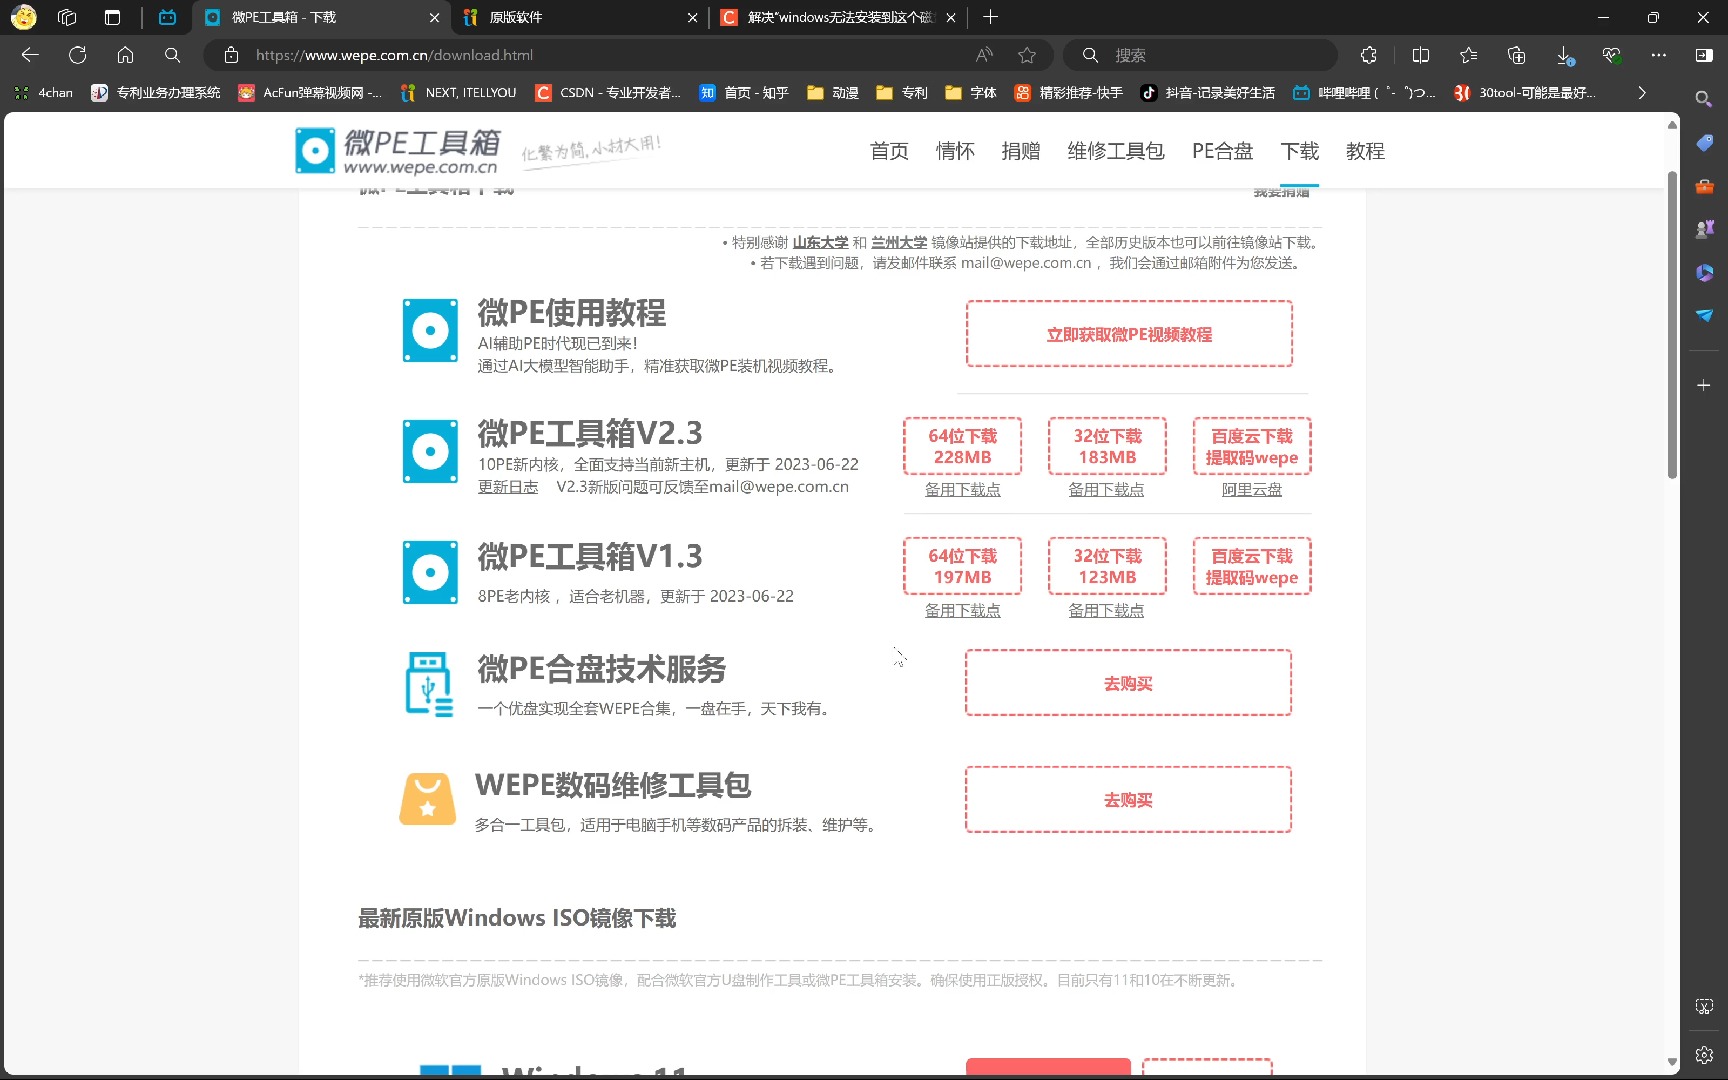Open the 阿里云盘 link
Viewport: 1728px width, 1080px height.
point(1252,489)
